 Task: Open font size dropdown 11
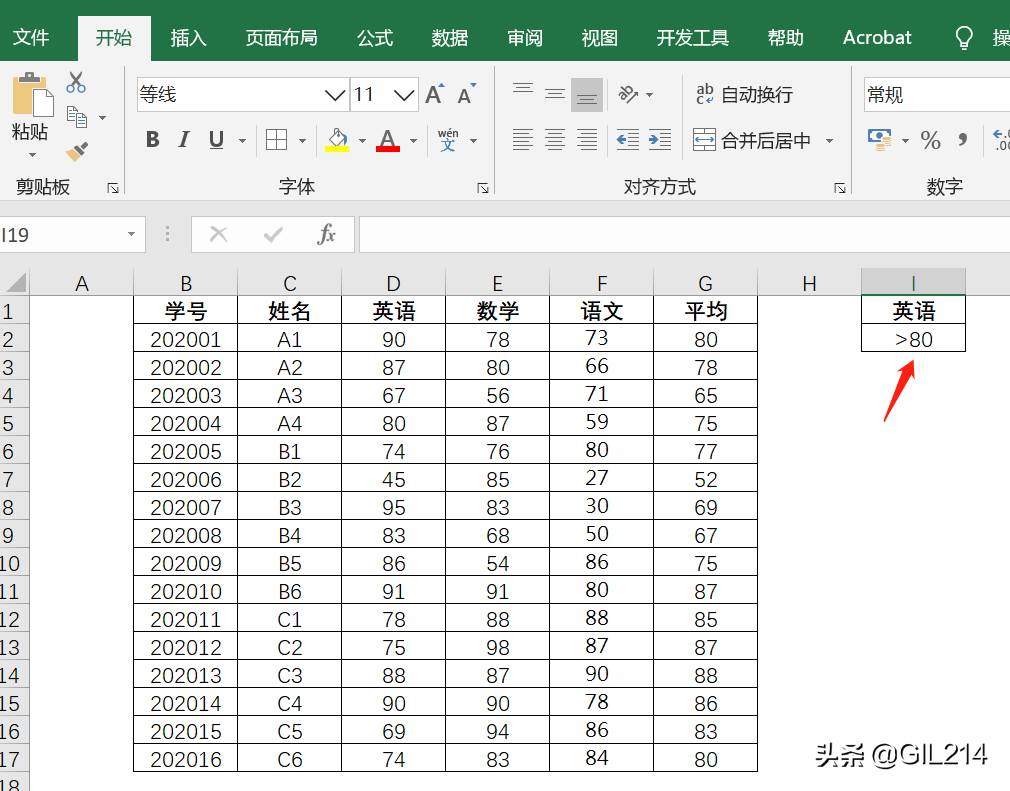(x=404, y=95)
